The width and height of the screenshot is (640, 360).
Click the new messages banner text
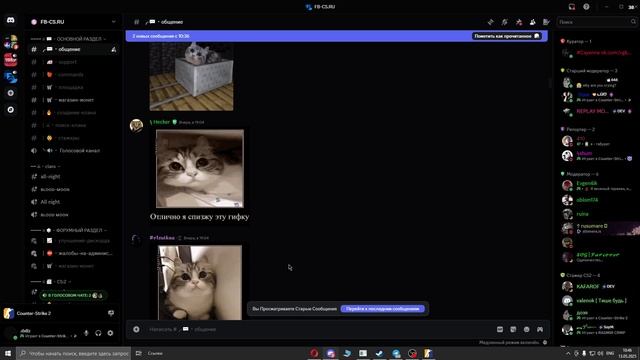point(161,36)
